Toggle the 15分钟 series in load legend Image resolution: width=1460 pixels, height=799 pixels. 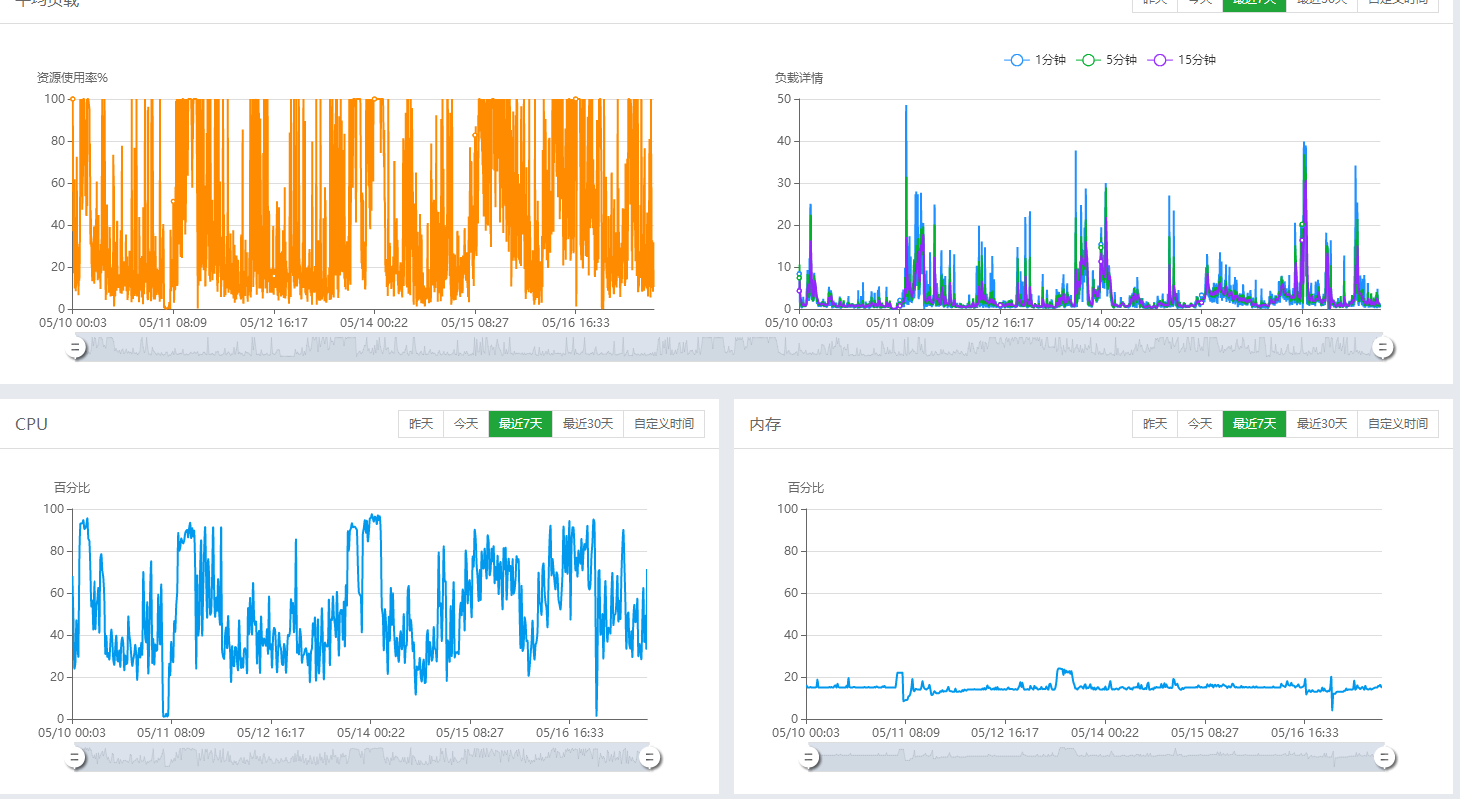point(1182,60)
